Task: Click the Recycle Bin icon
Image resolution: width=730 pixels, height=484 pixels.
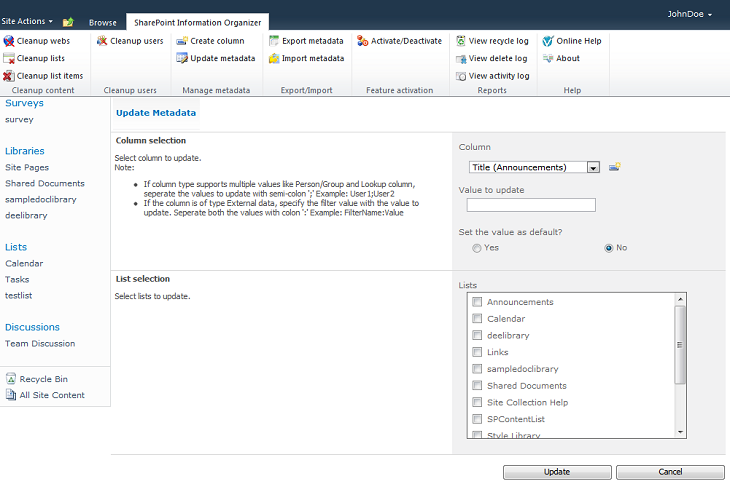Action: [11, 378]
